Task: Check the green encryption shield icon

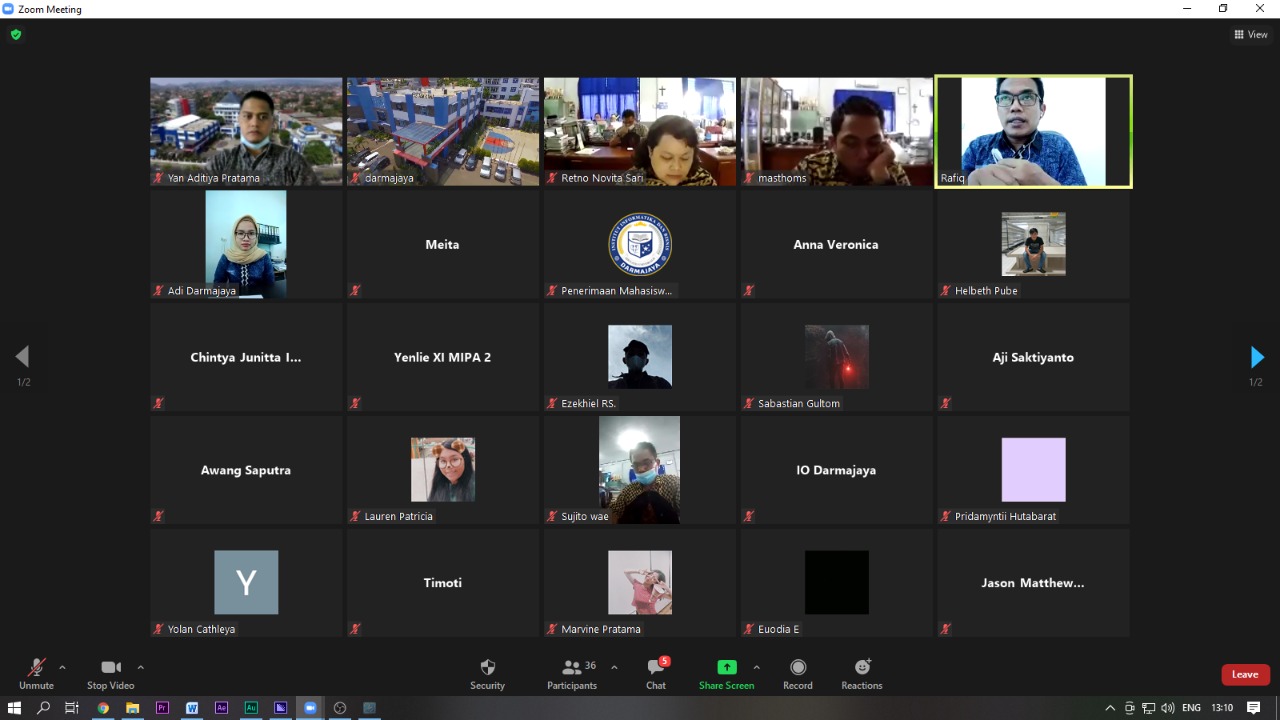Action: [15, 34]
